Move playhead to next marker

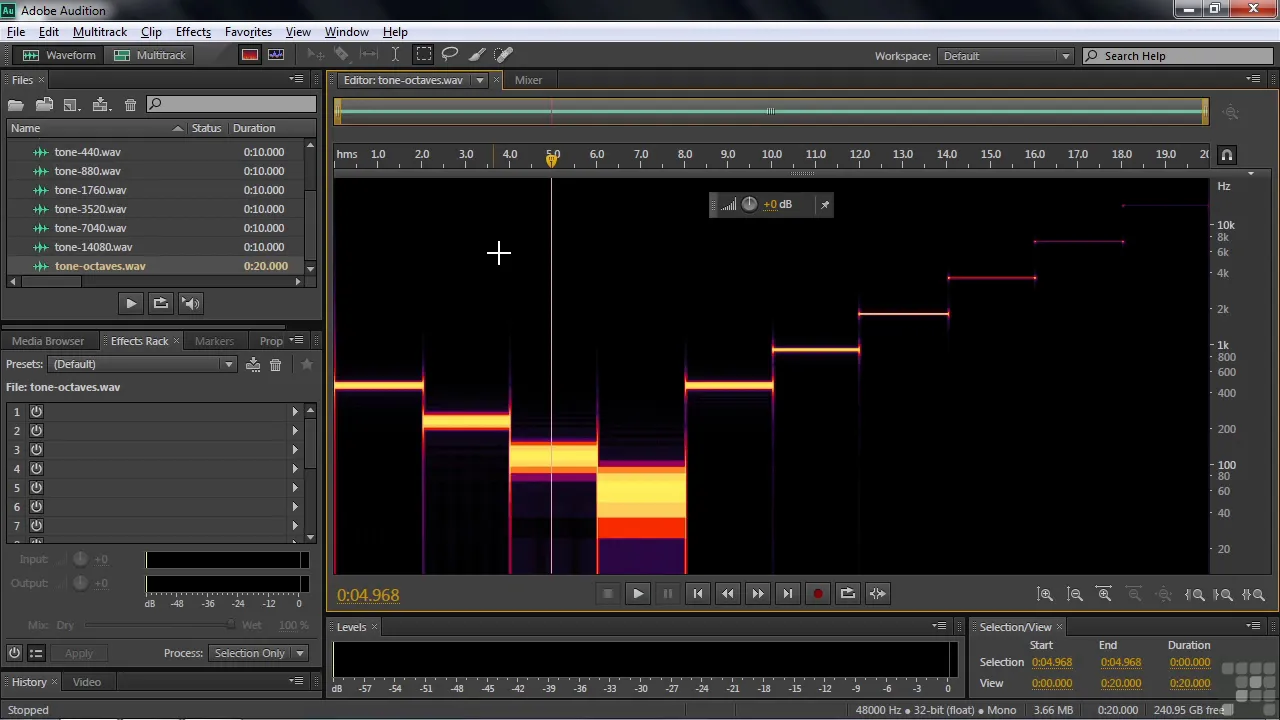click(x=788, y=594)
